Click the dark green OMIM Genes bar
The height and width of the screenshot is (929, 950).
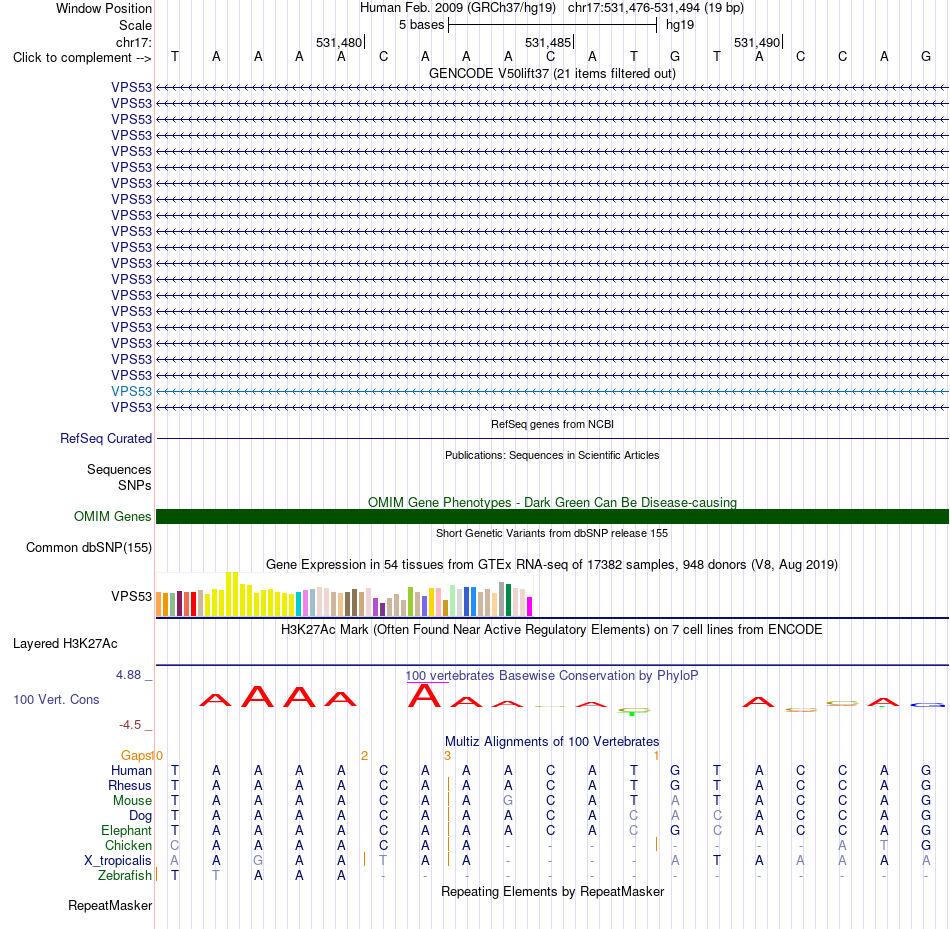point(552,516)
